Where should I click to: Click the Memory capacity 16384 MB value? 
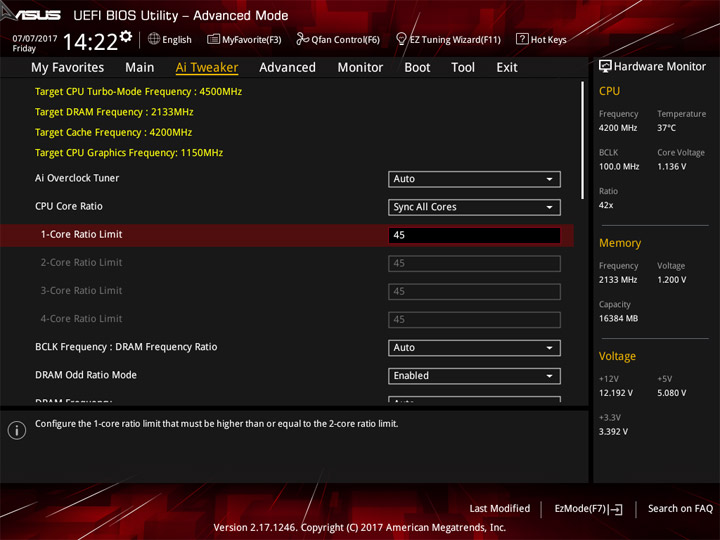(619, 318)
